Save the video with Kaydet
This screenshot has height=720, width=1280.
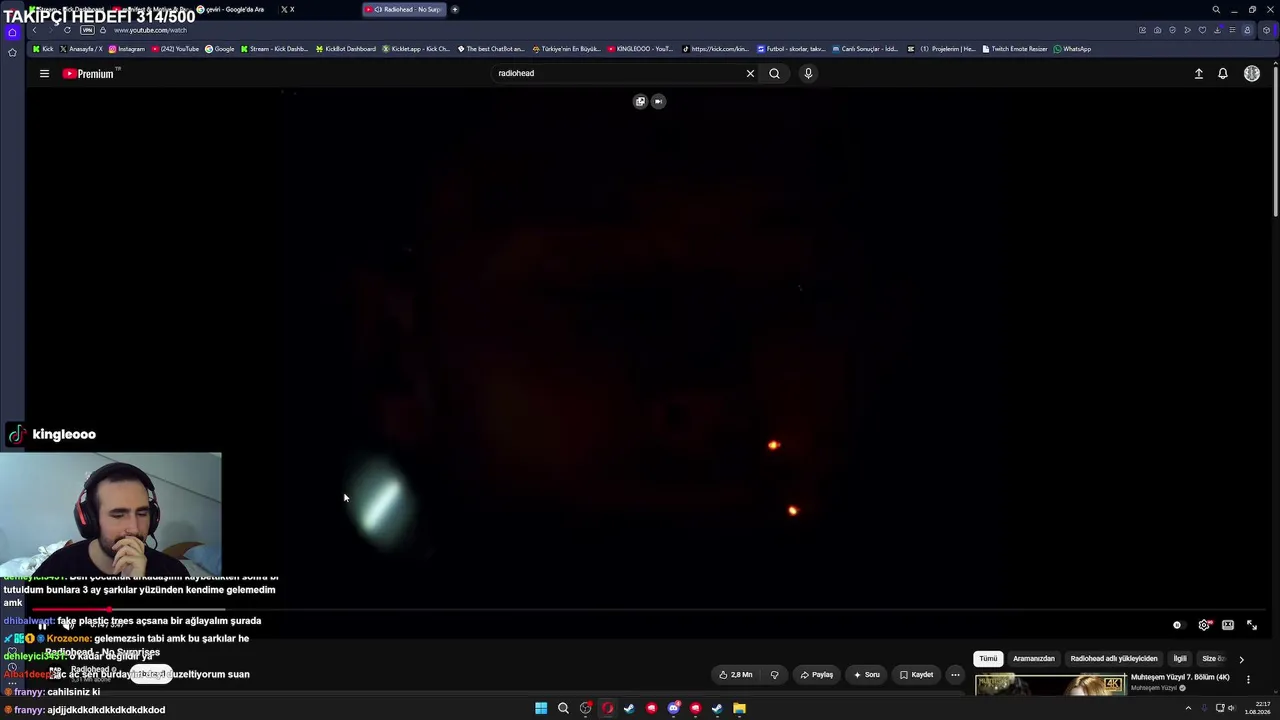[916, 675]
